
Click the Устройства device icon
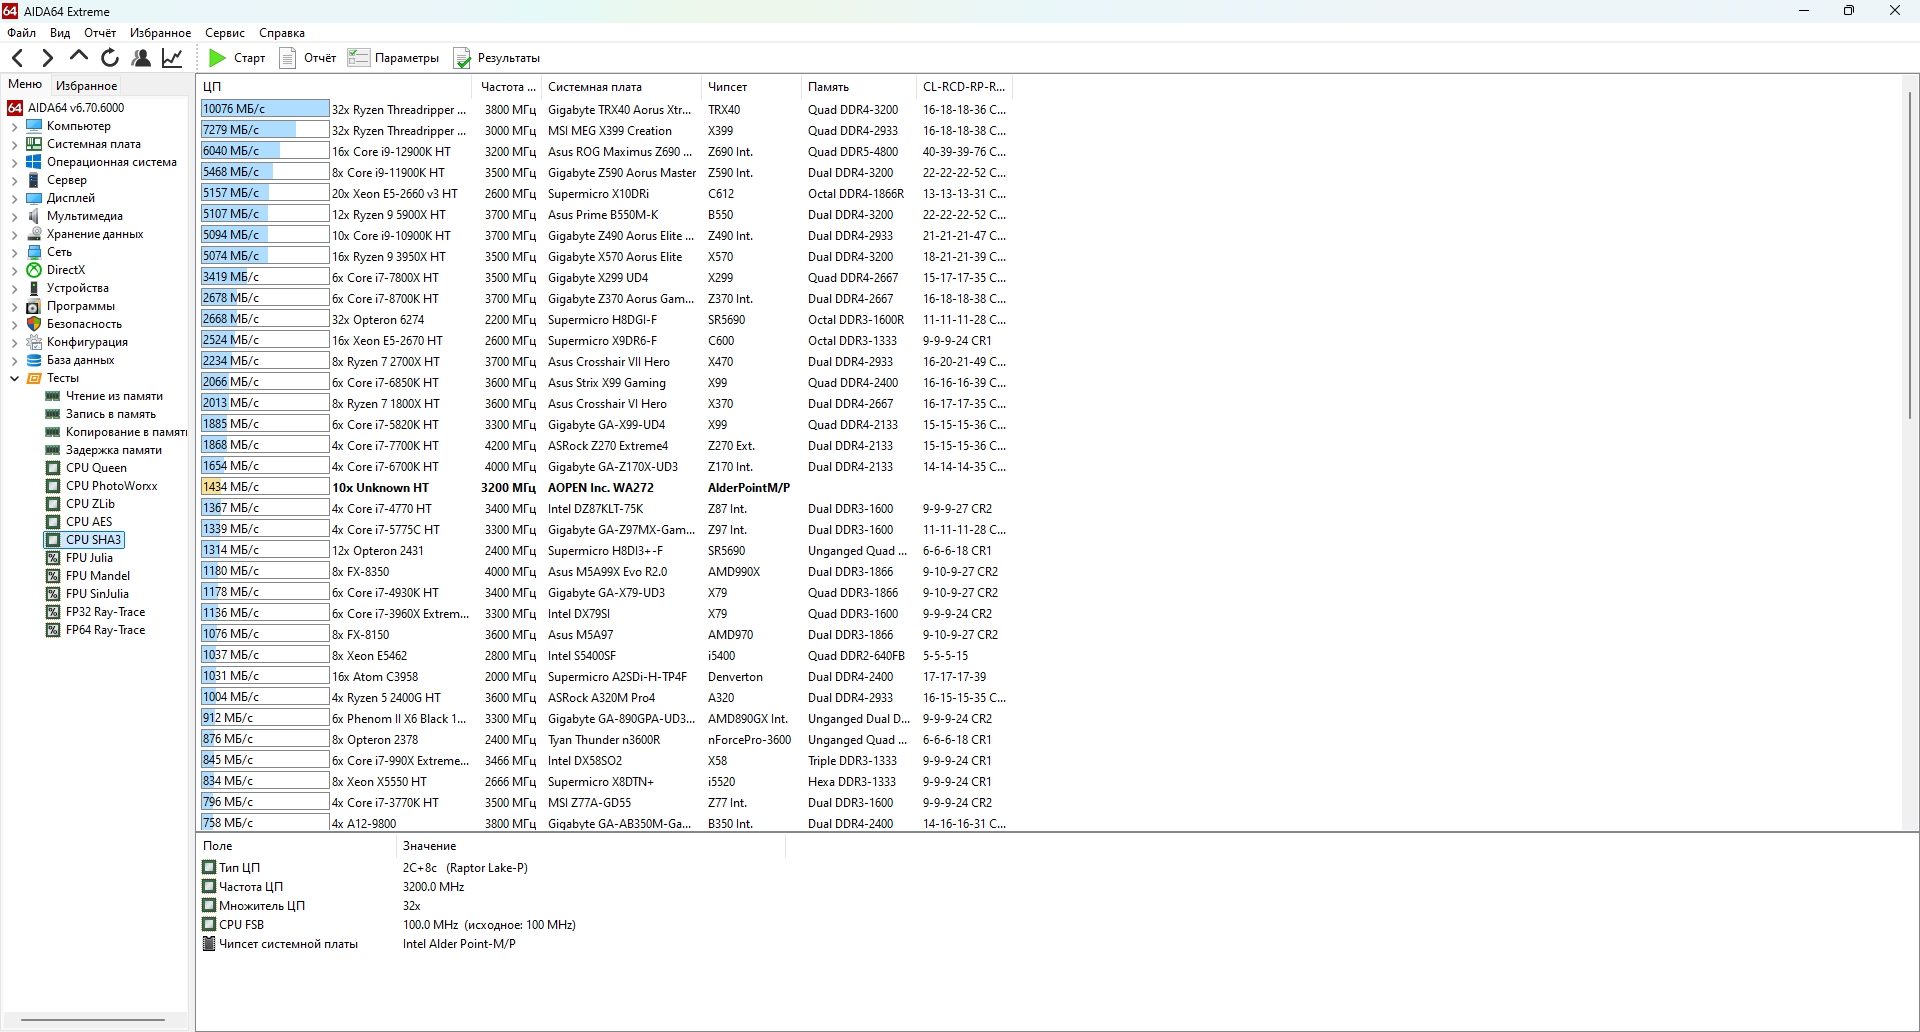[x=34, y=288]
